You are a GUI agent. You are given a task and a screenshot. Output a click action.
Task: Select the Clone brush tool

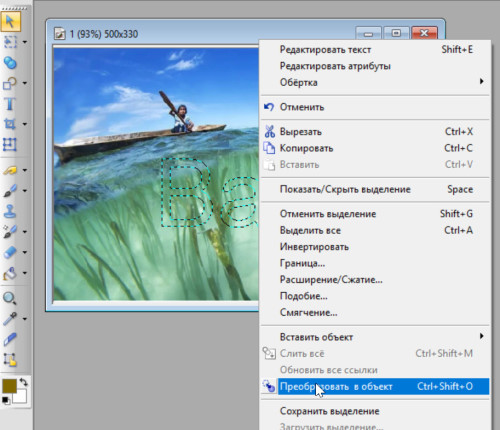tap(10, 232)
